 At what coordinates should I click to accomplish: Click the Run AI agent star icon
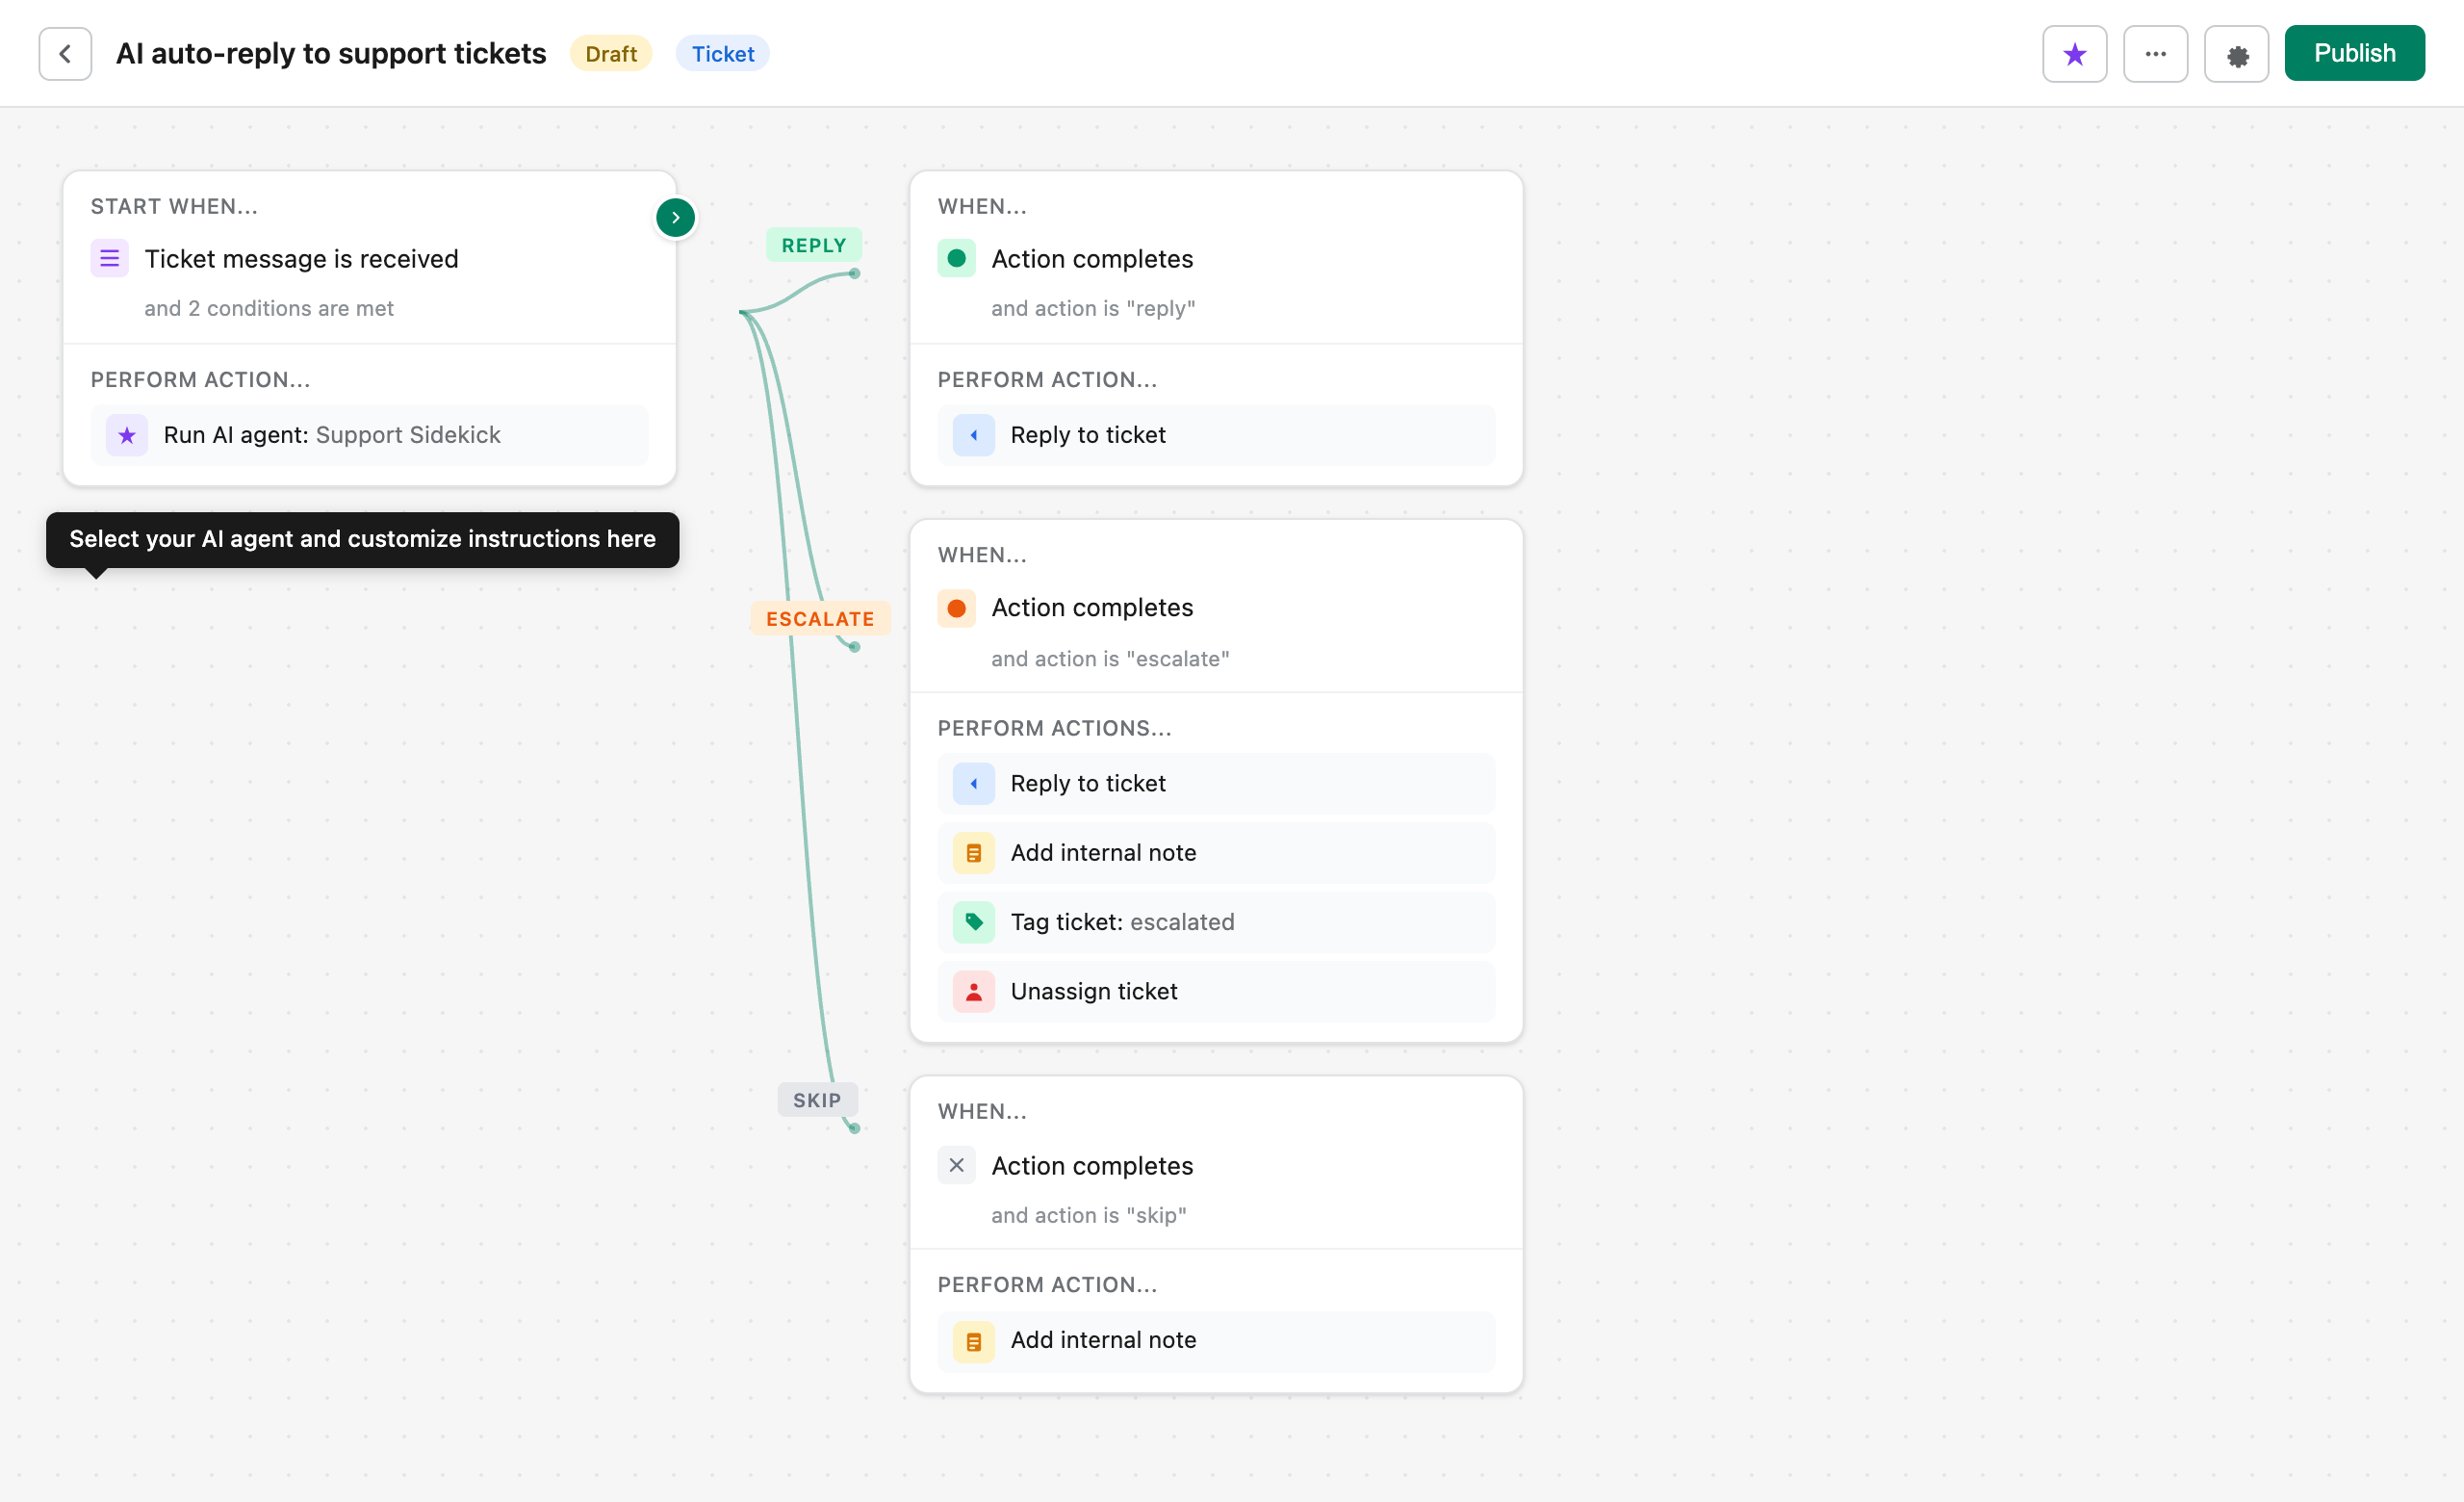(x=126, y=435)
